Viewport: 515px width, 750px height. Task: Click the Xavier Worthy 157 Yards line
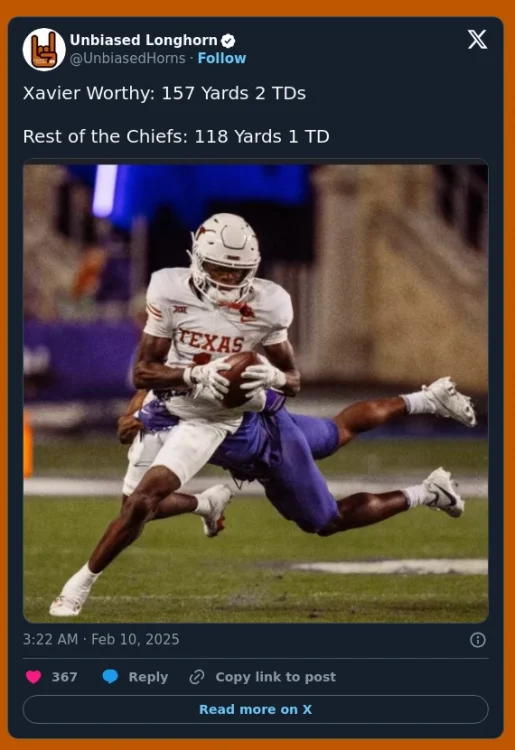point(164,93)
